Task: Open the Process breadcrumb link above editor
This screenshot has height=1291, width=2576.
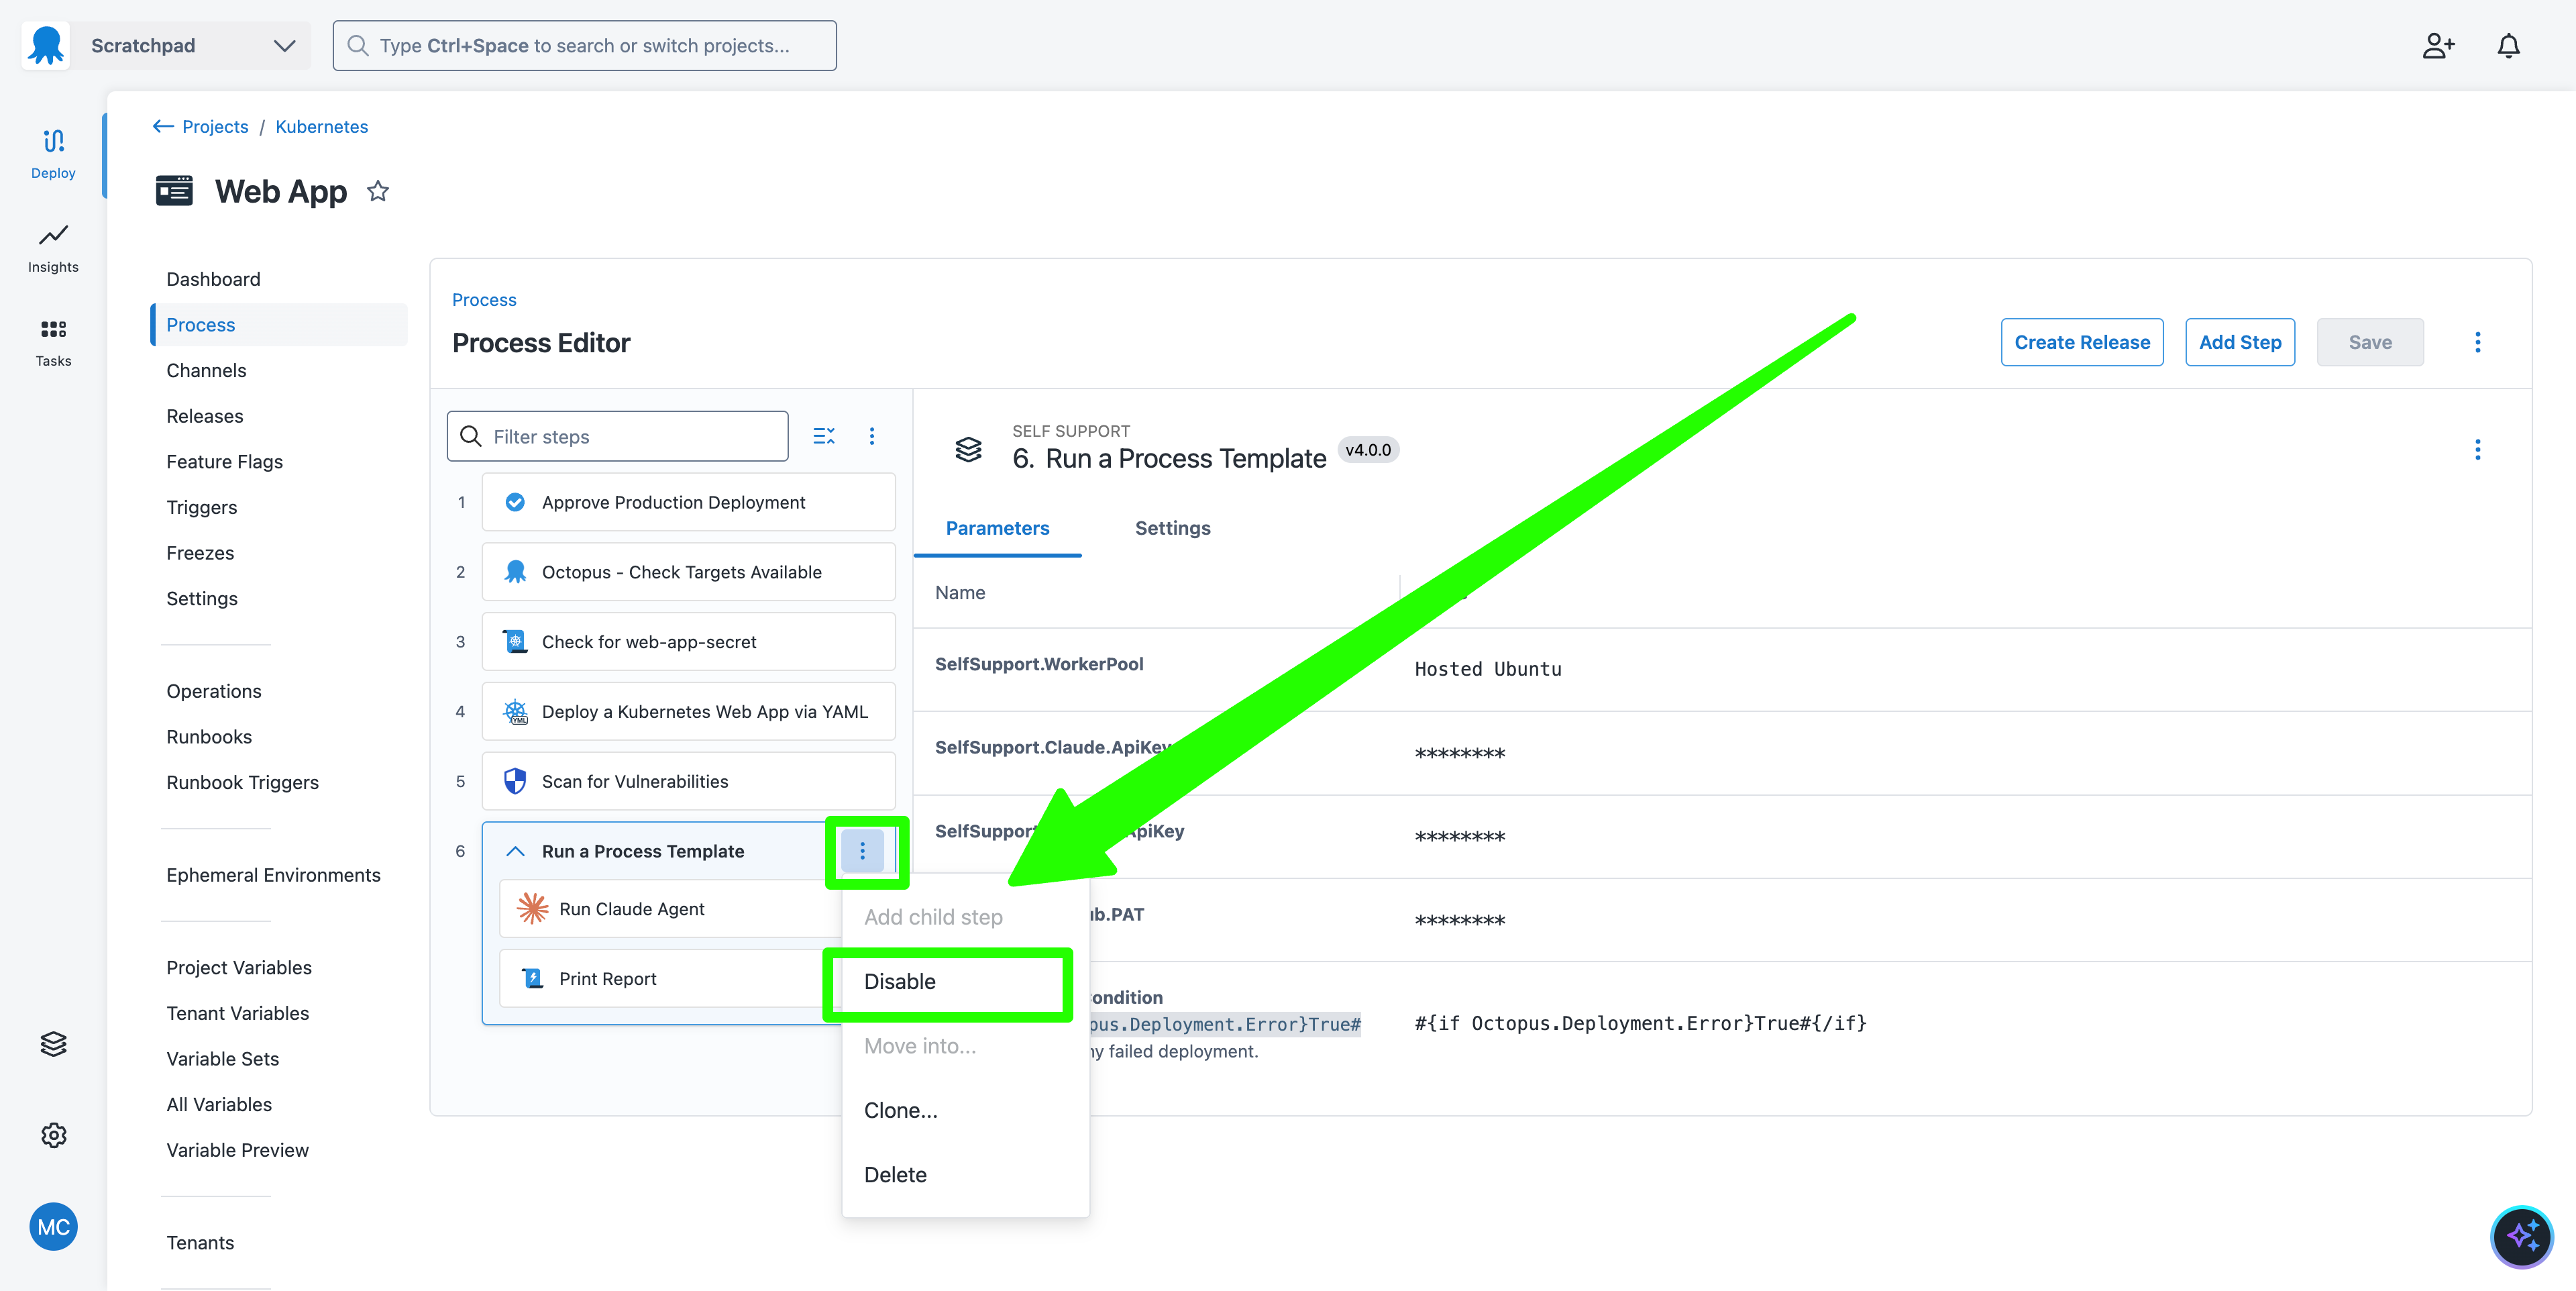Action: (x=484, y=300)
